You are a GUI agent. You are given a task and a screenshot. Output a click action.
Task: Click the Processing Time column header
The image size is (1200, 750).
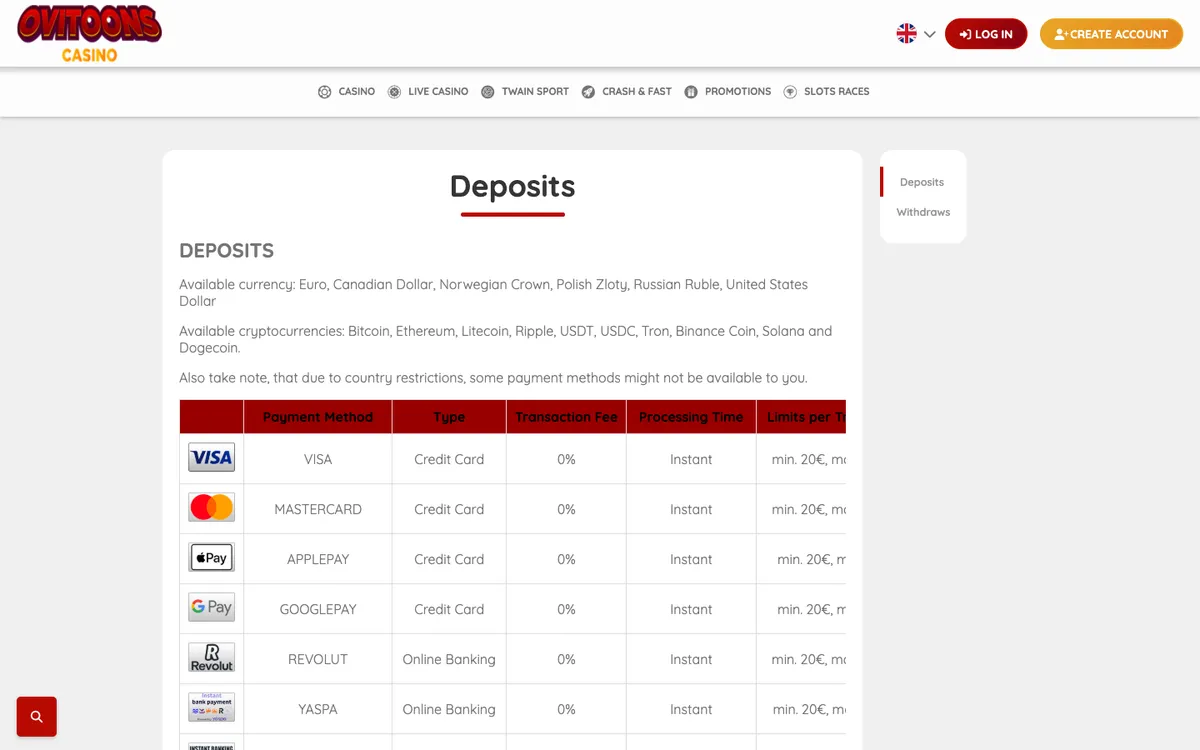click(691, 417)
